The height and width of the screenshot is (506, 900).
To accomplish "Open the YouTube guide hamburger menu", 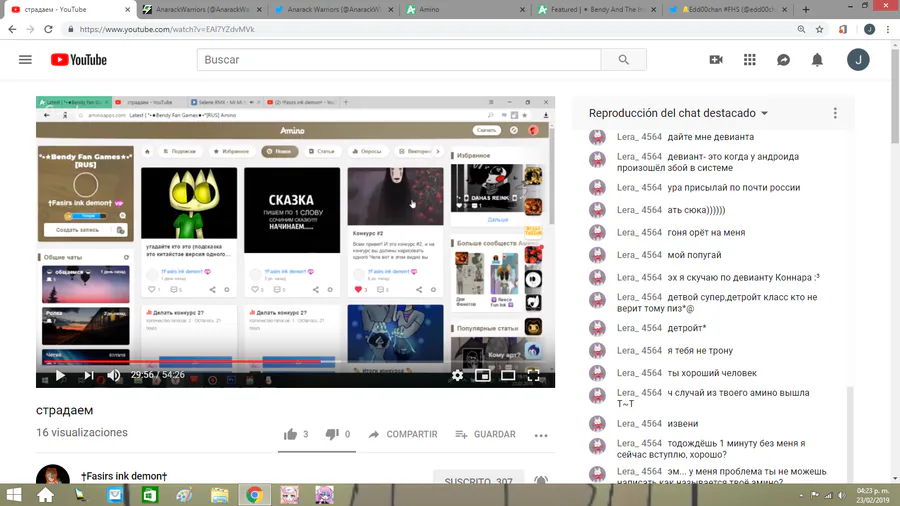I will 25,60.
